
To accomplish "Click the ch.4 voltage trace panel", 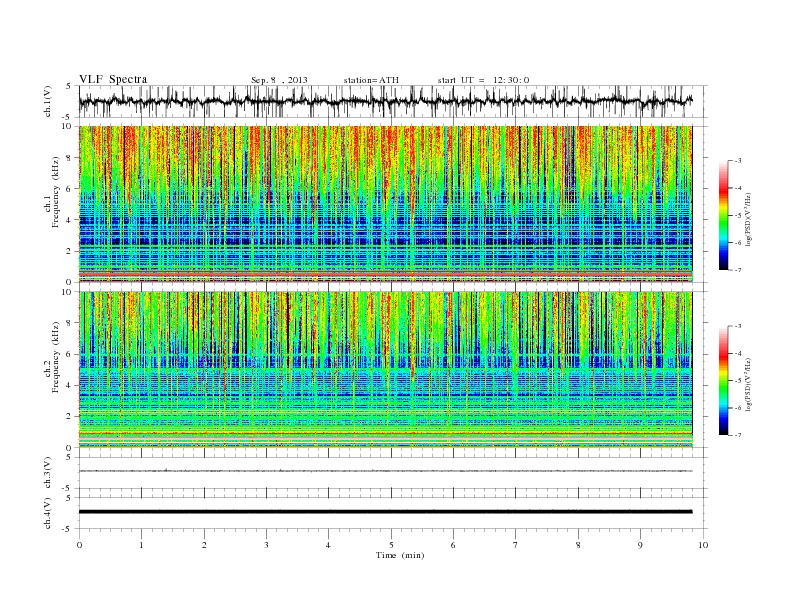I will 393,513.
